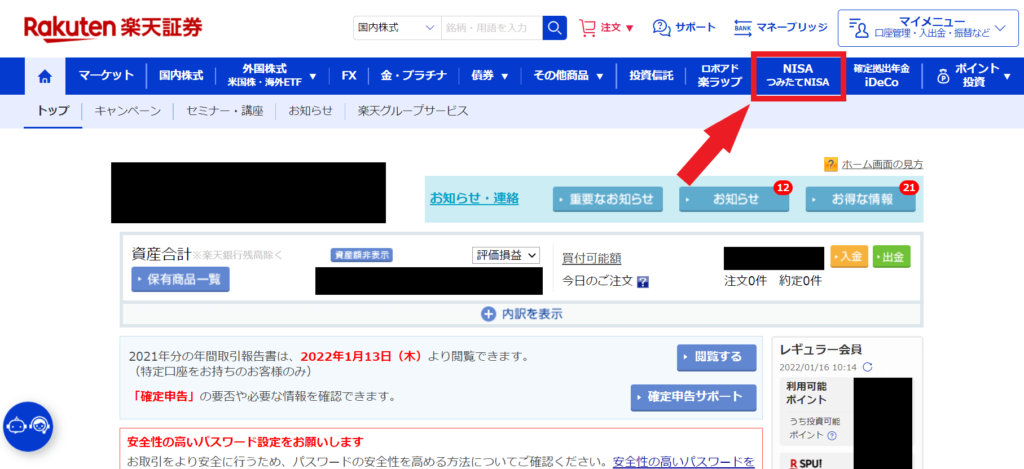Select the トップ sub-tab
This screenshot has width=1024, height=469.
click(53, 111)
